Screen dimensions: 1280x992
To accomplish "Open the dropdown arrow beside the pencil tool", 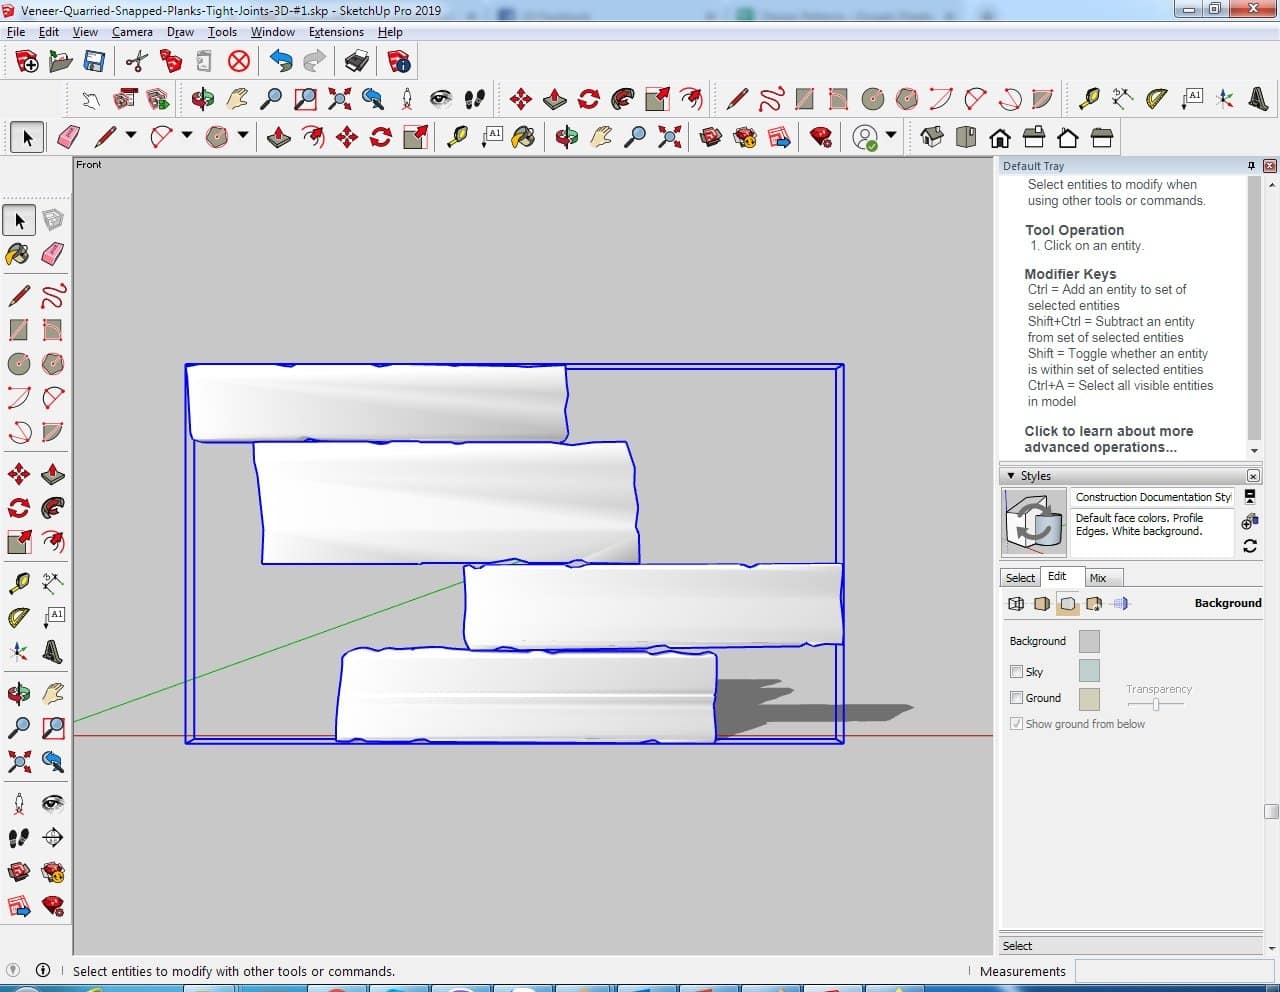I will click(130, 135).
